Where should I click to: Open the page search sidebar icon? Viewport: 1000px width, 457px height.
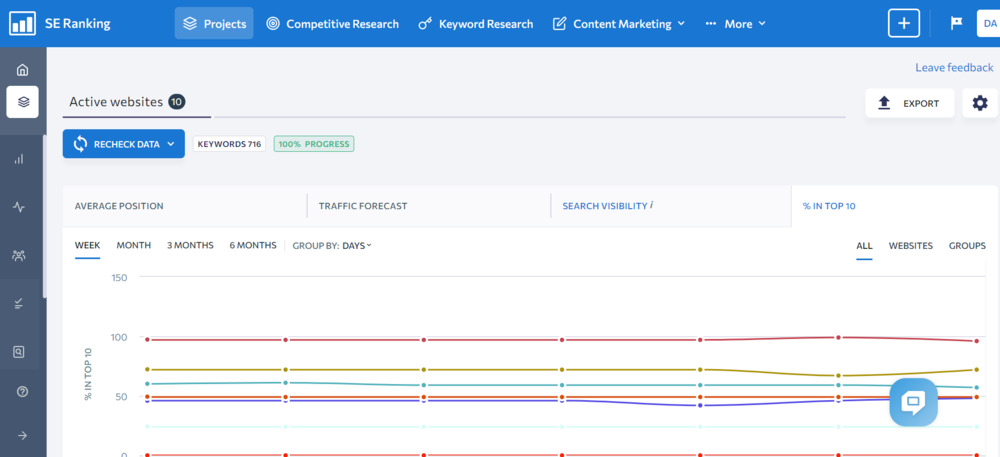coord(19,351)
